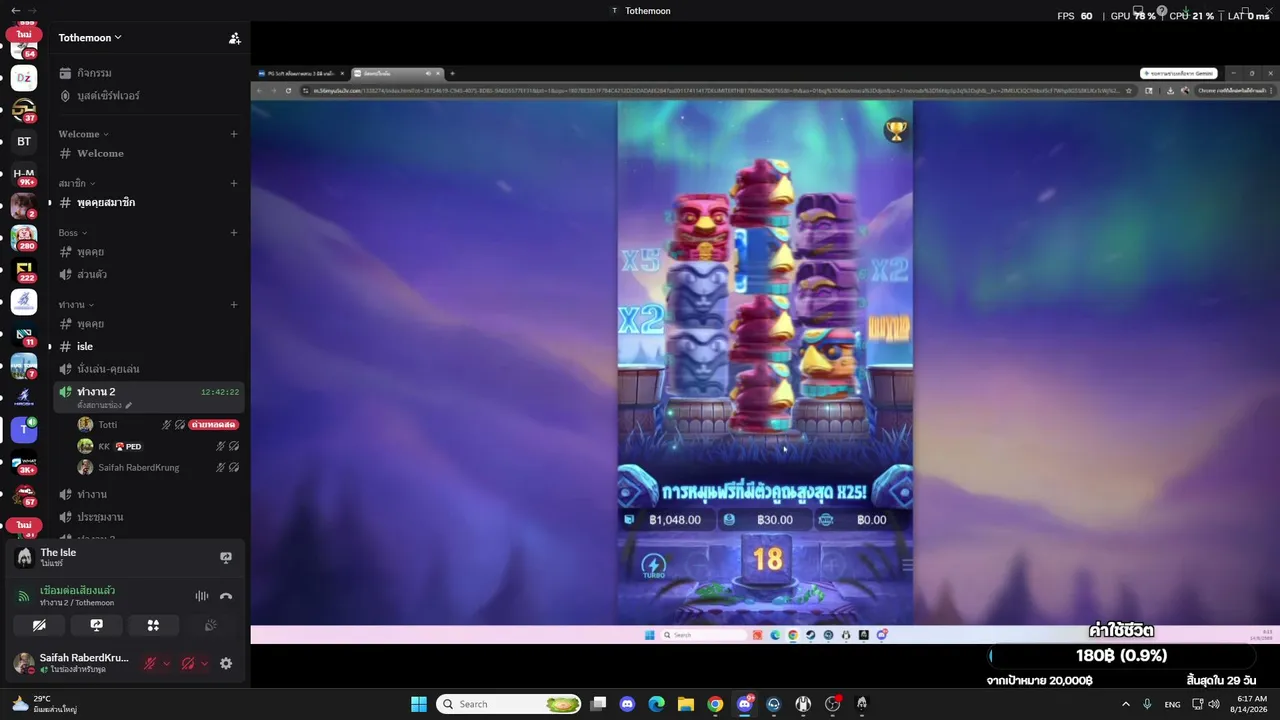Watch Totti's live stream via red badge
Image resolution: width=1280 pixels, height=720 pixels.
click(x=213, y=425)
